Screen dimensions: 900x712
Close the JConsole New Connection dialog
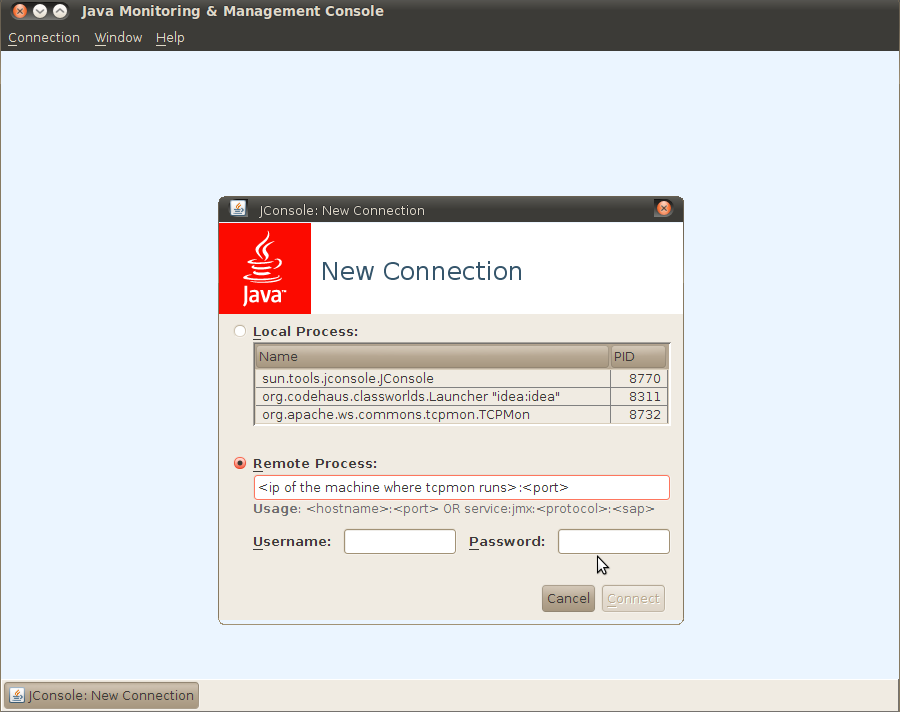pyautogui.click(x=664, y=208)
